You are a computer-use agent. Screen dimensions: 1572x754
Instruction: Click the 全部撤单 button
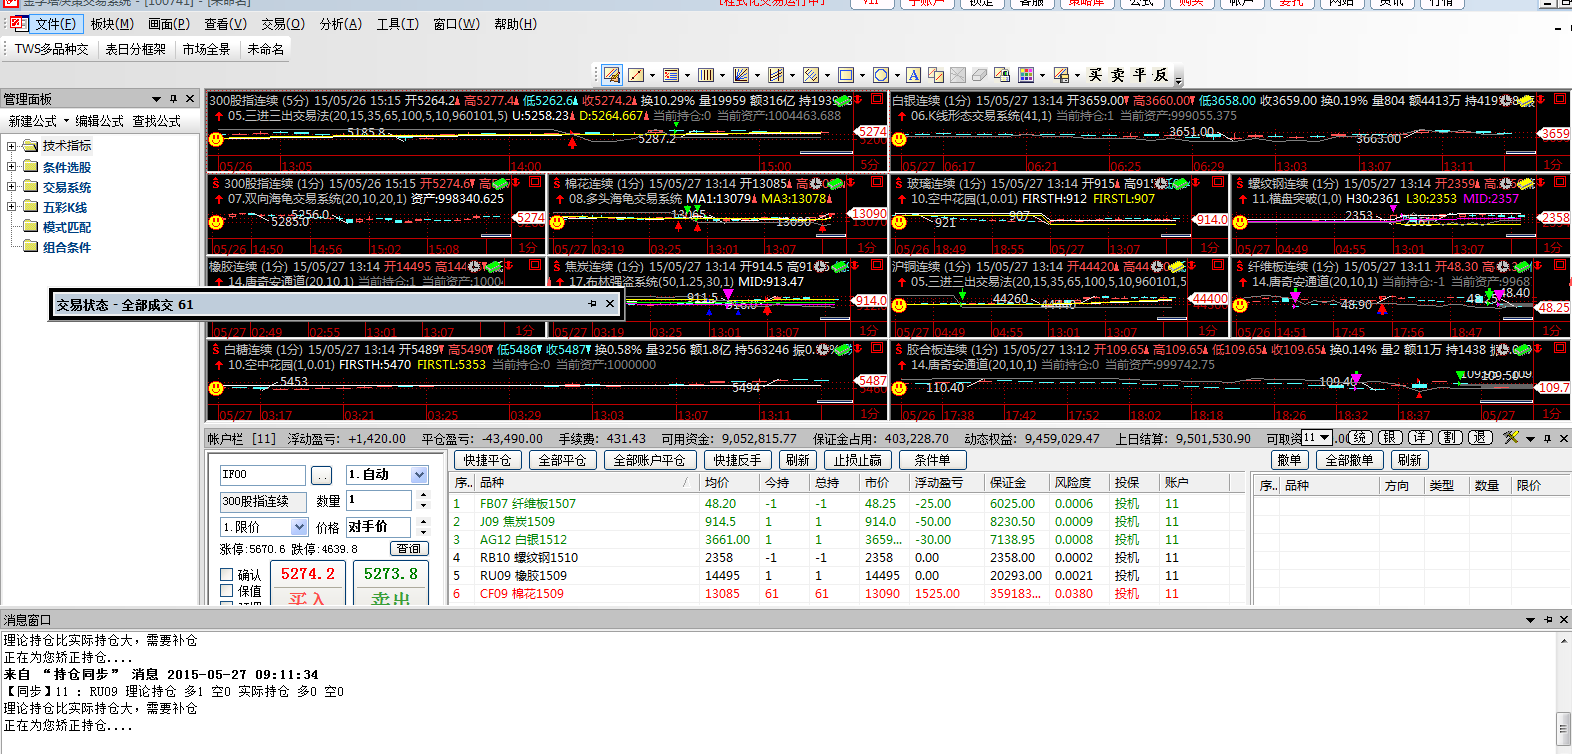1349,460
